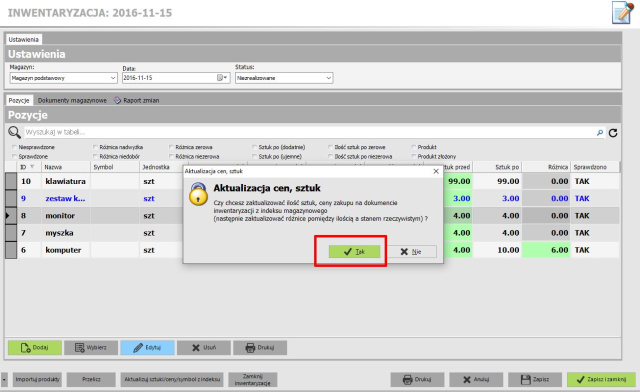Sort by the Nazwa column header
Viewport: 640px width, 392px height.
click(x=65, y=167)
